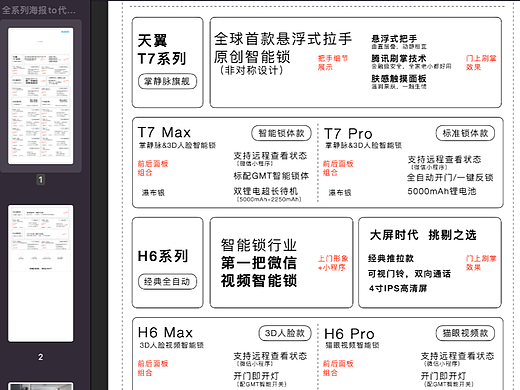Click 瀑布银 text under T7 Max
Image resolution: width=520 pixels, height=390 pixels.
click(x=153, y=193)
